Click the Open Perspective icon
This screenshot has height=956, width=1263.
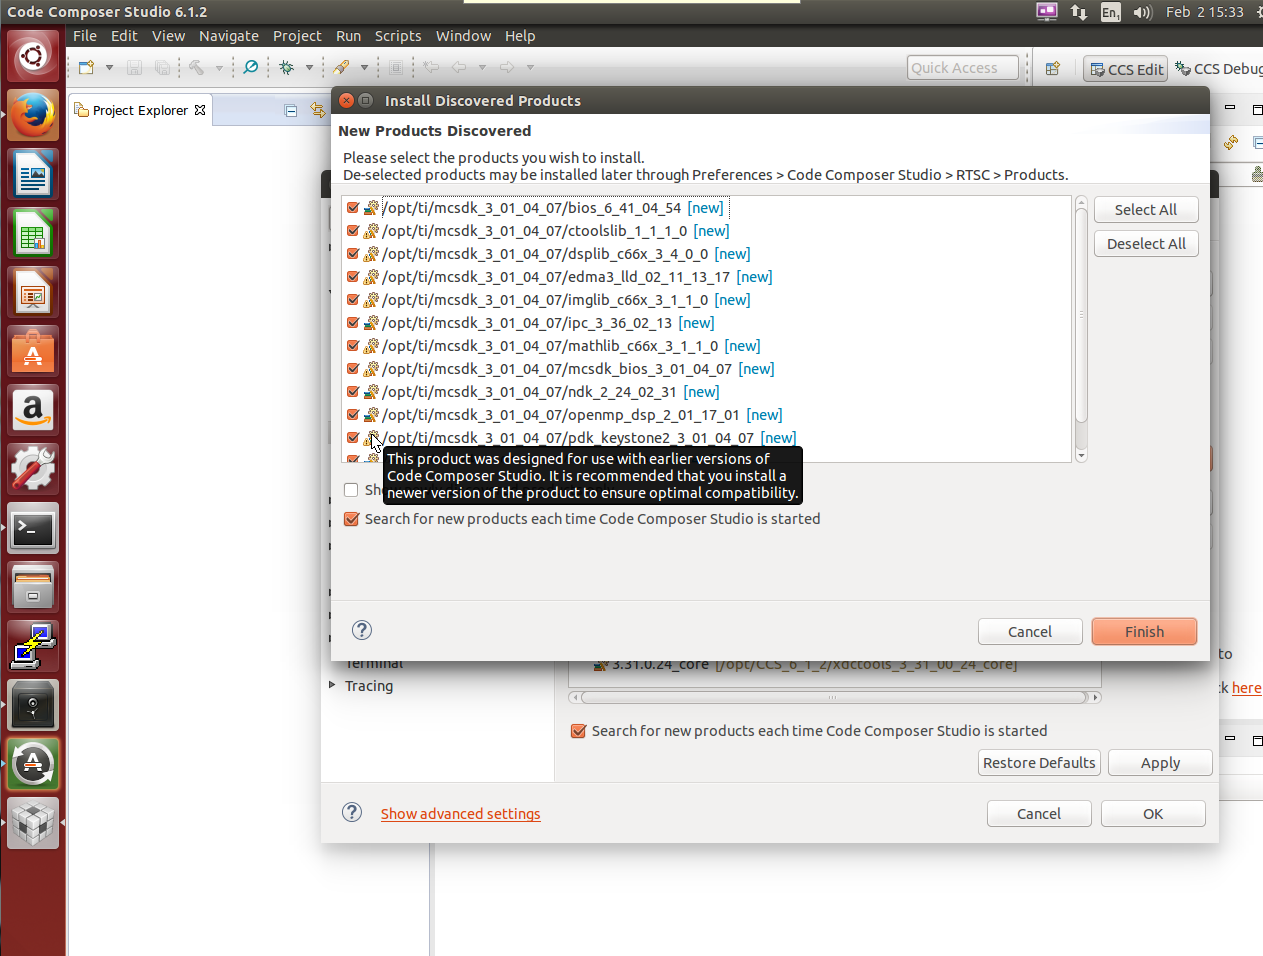(x=1052, y=68)
